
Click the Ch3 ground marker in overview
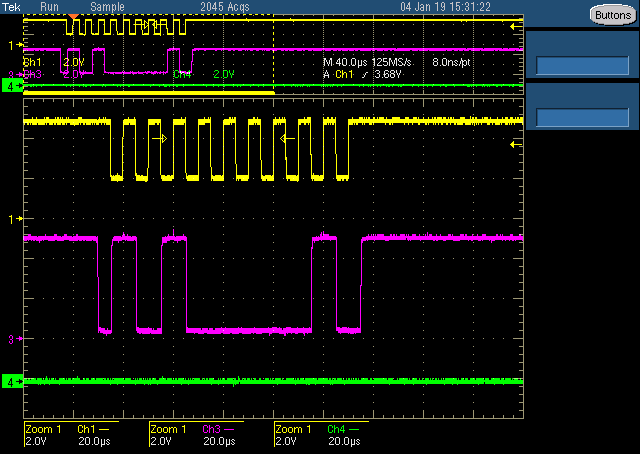[x=16, y=75]
